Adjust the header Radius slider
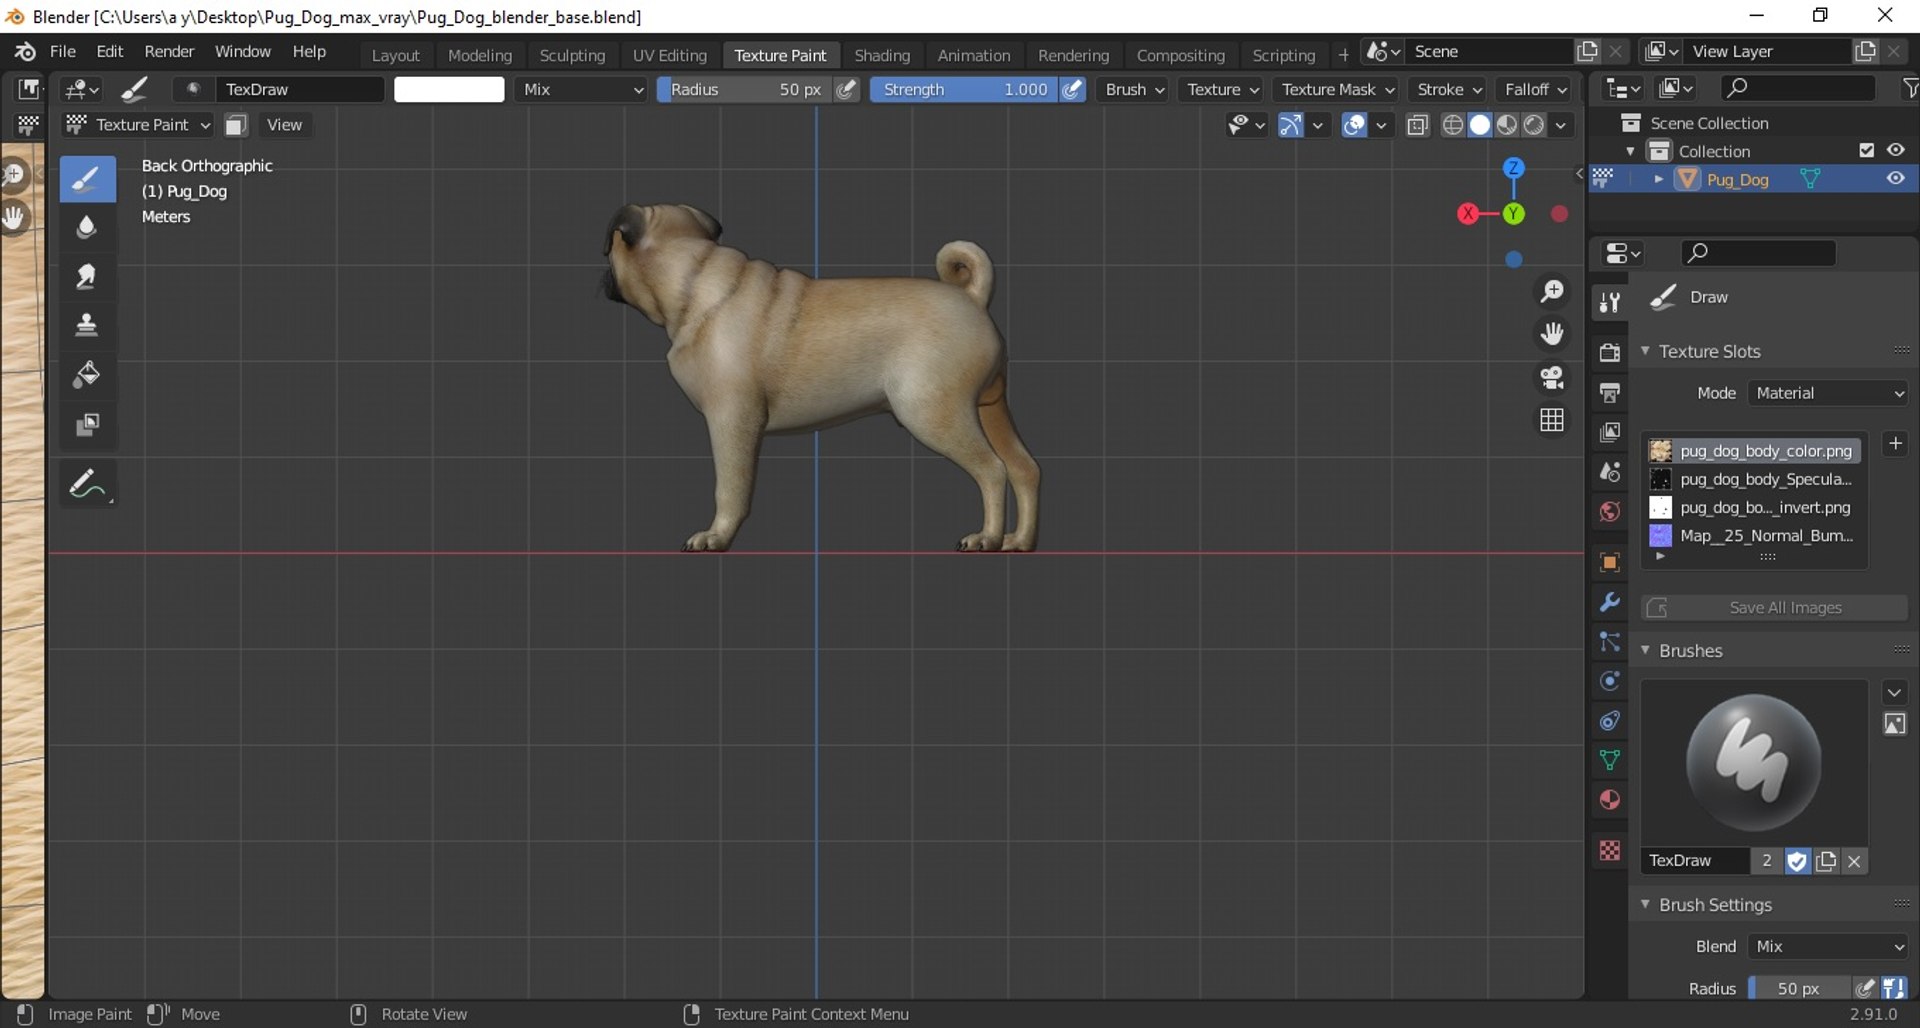 tap(744, 89)
